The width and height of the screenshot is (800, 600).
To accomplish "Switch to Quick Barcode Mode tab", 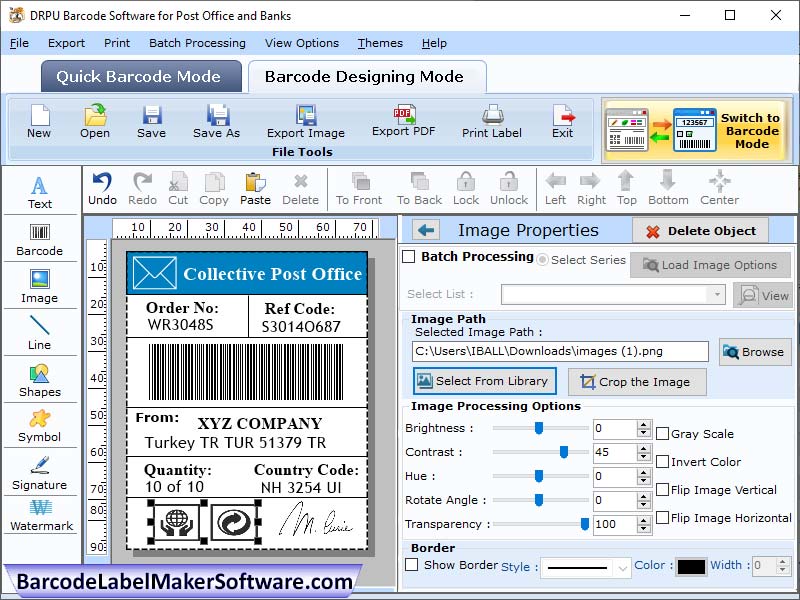I will [140, 76].
